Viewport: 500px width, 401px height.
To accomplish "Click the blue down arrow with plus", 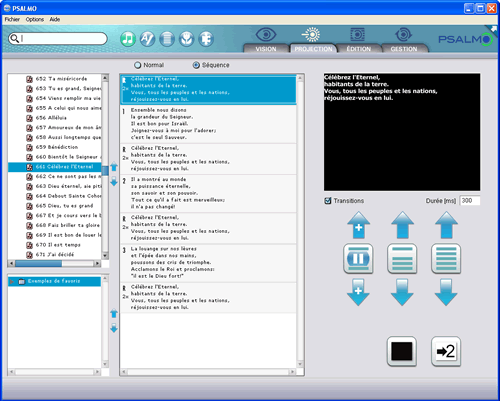I will click(358, 292).
